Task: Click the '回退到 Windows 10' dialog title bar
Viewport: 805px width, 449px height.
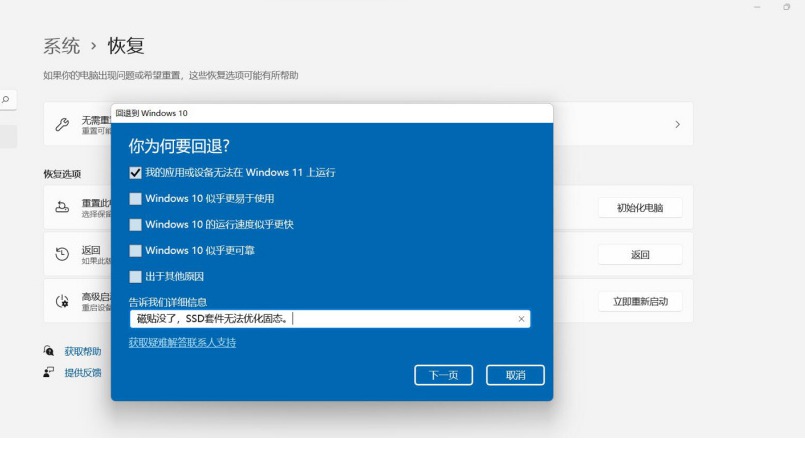Action: click(x=332, y=113)
